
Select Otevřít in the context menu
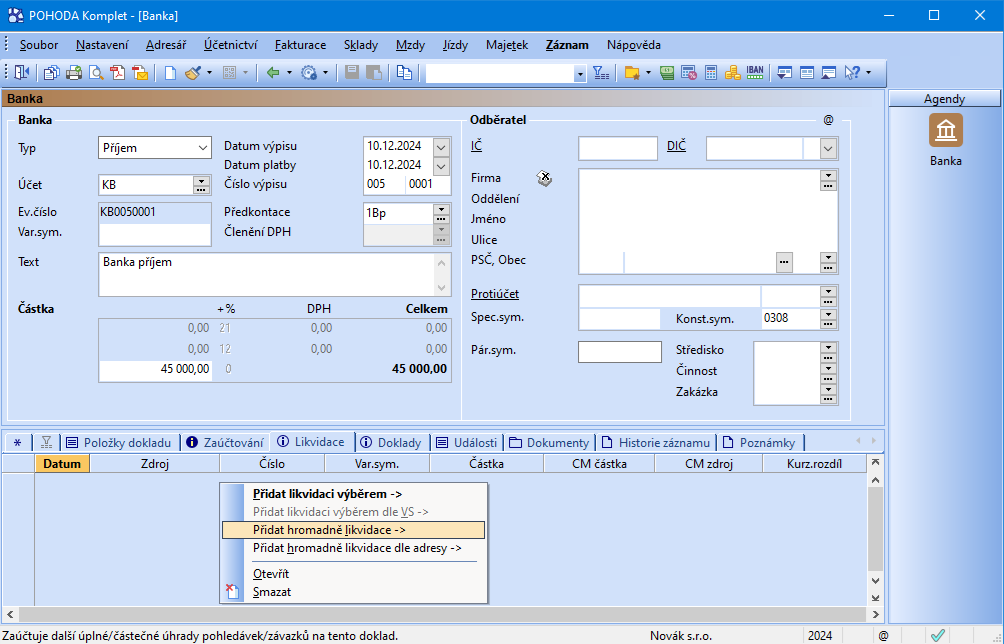353,574
